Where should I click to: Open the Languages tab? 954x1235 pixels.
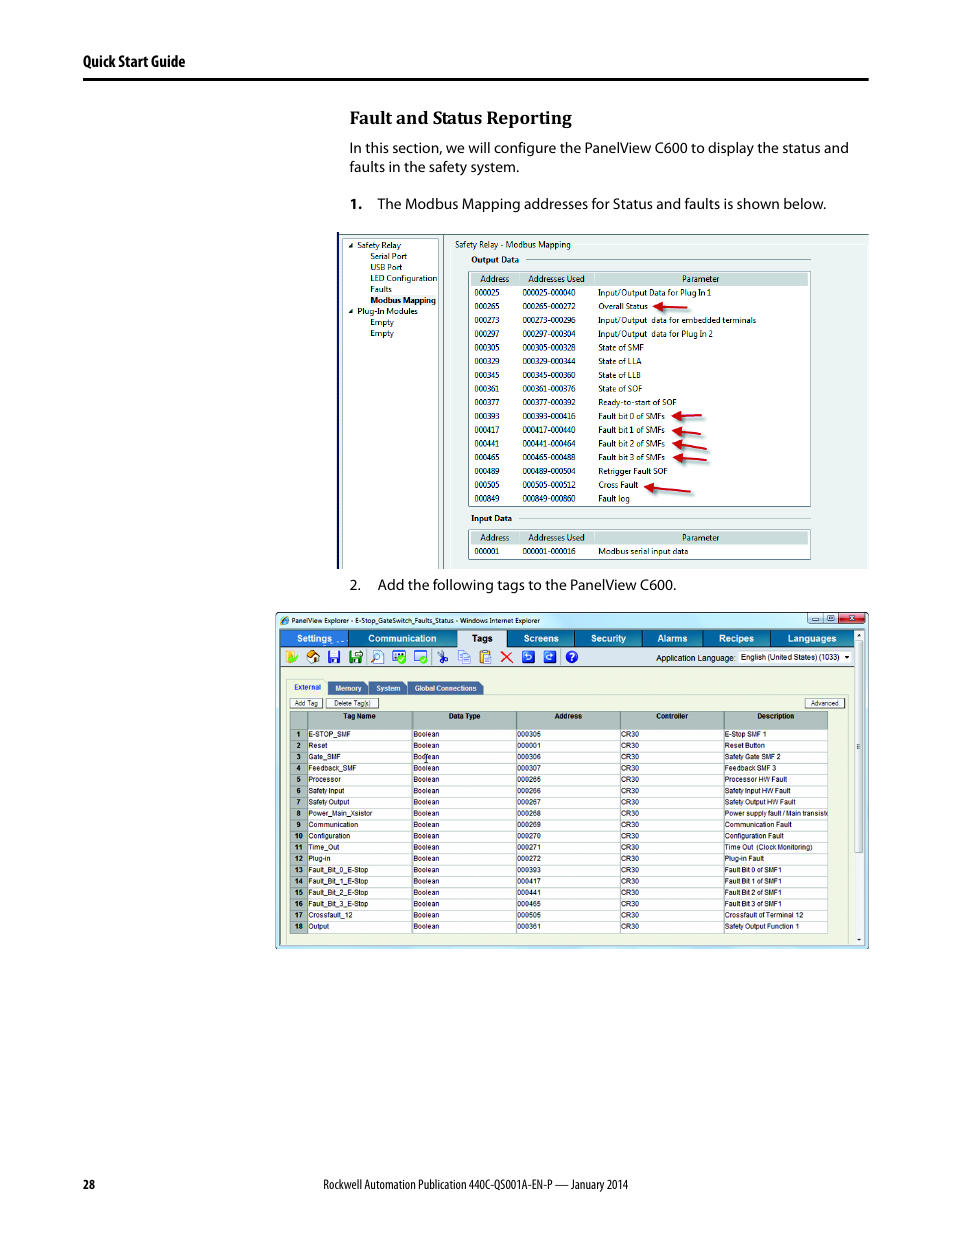point(812,638)
